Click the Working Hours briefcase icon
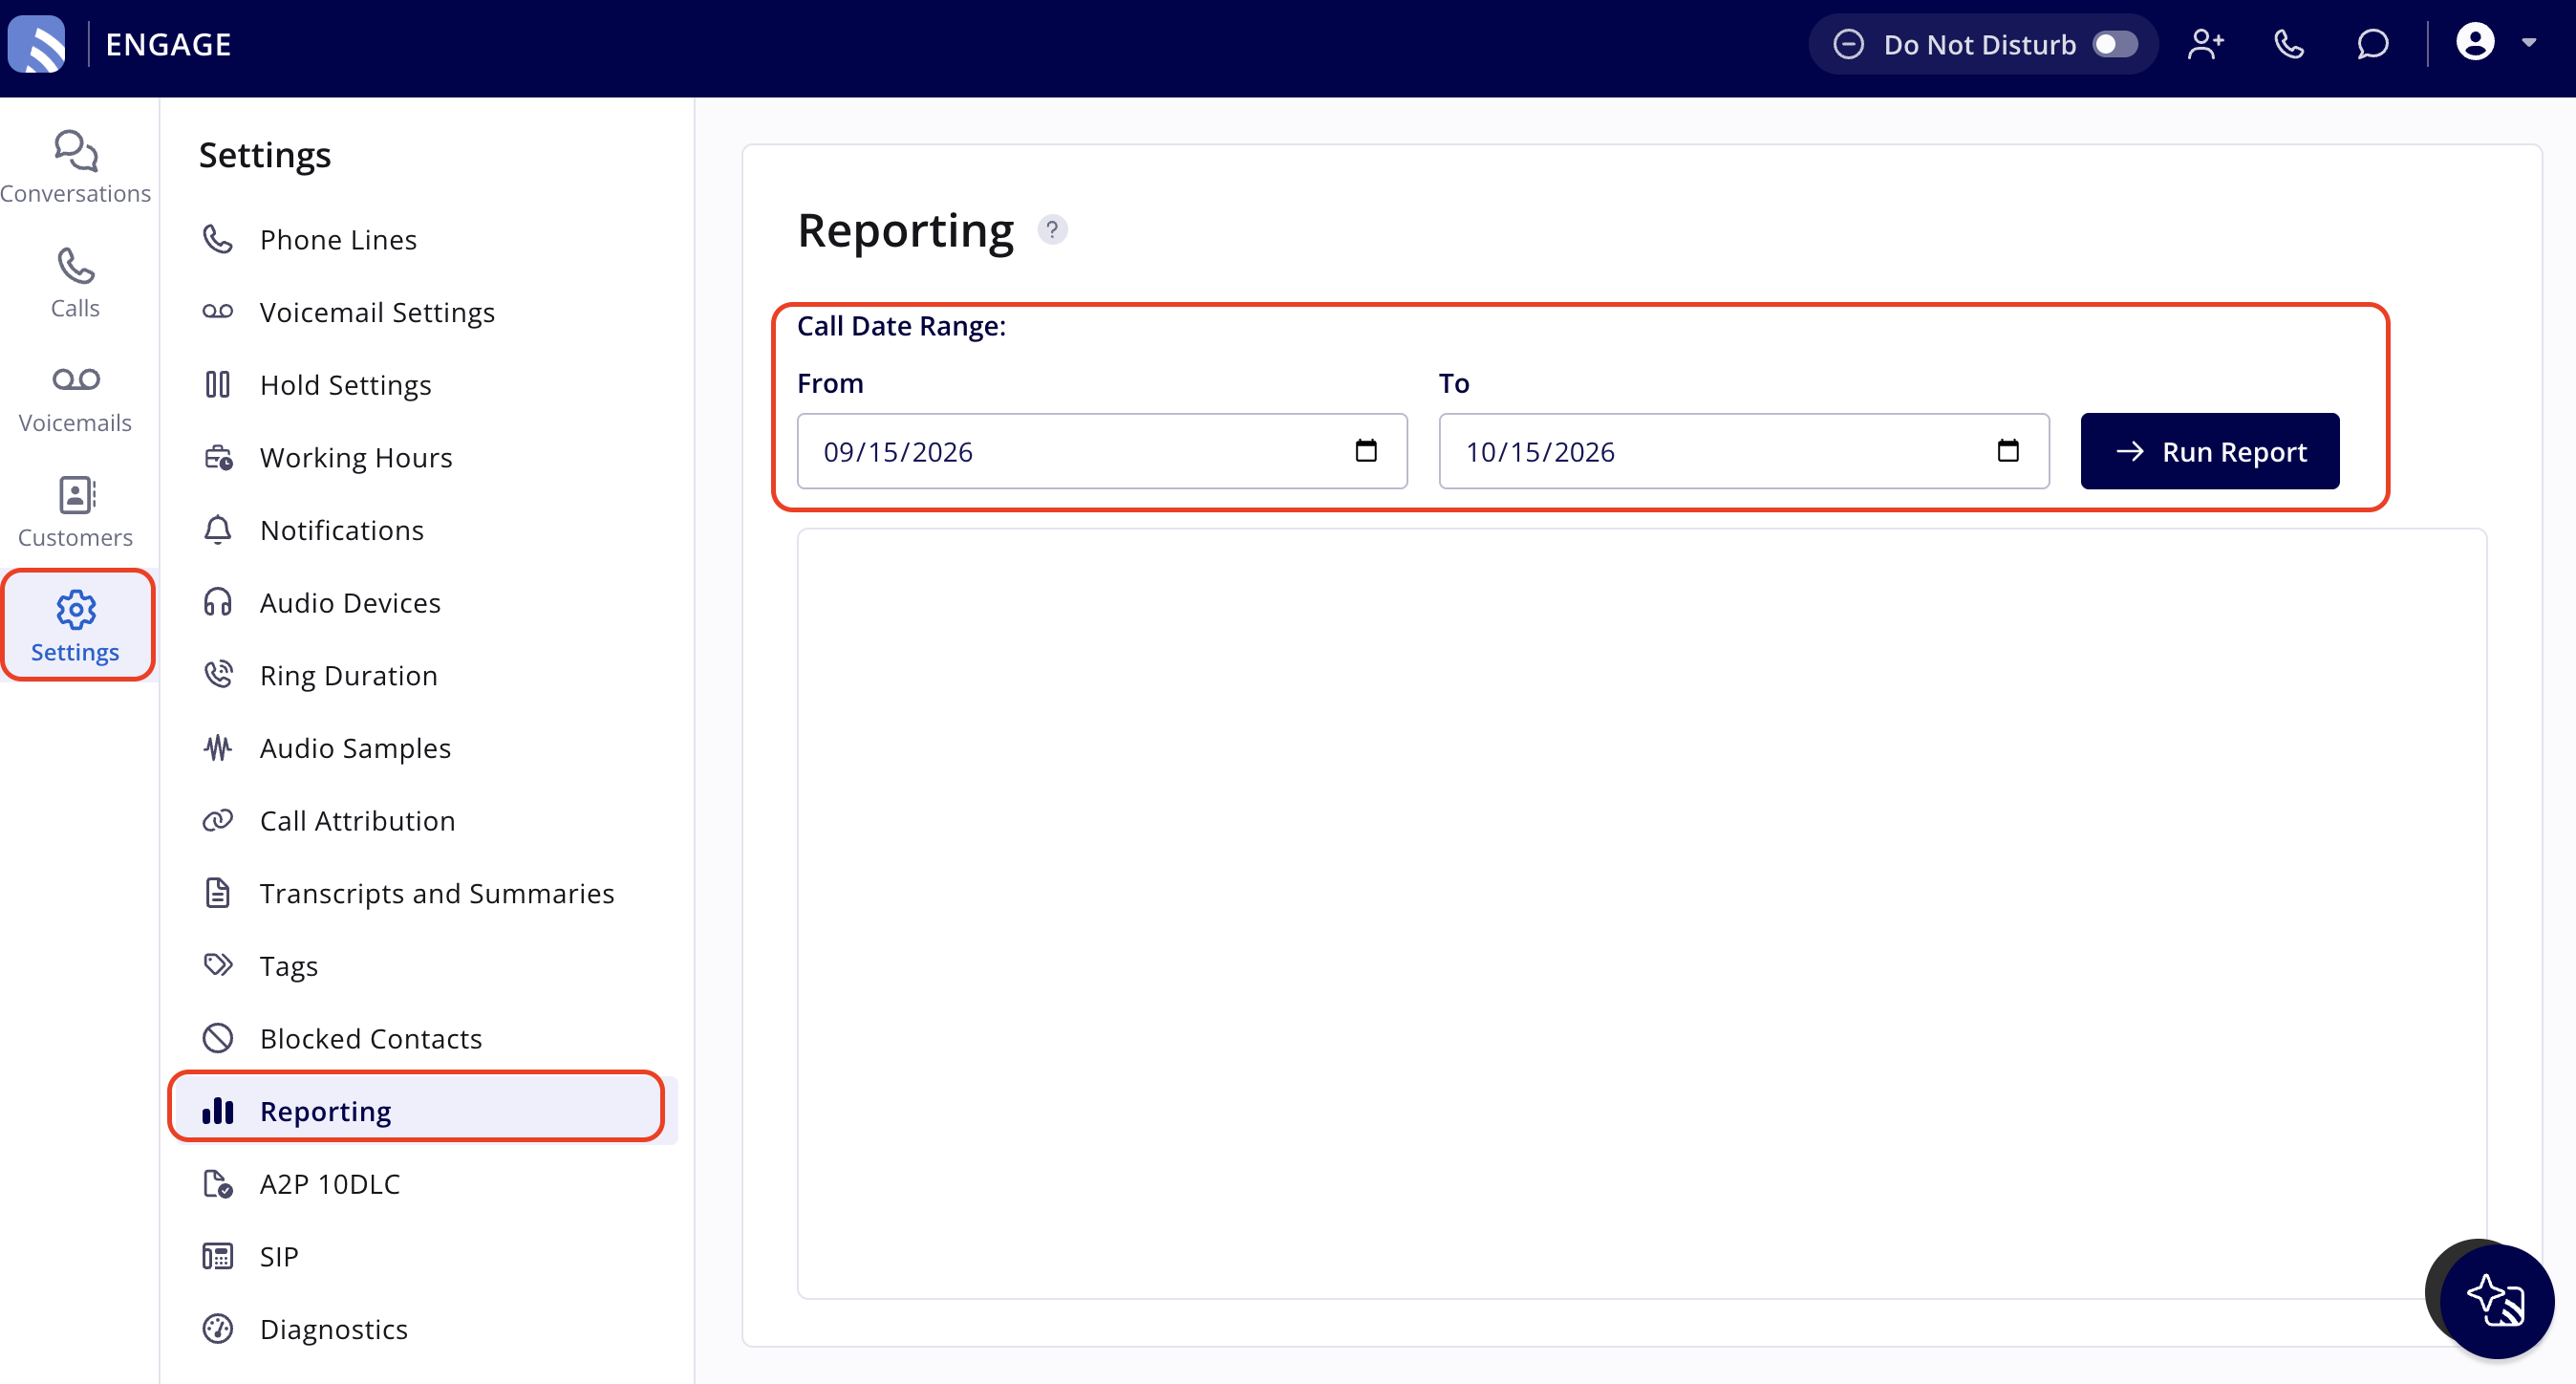This screenshot has width=2576, height=1384. 218,458
